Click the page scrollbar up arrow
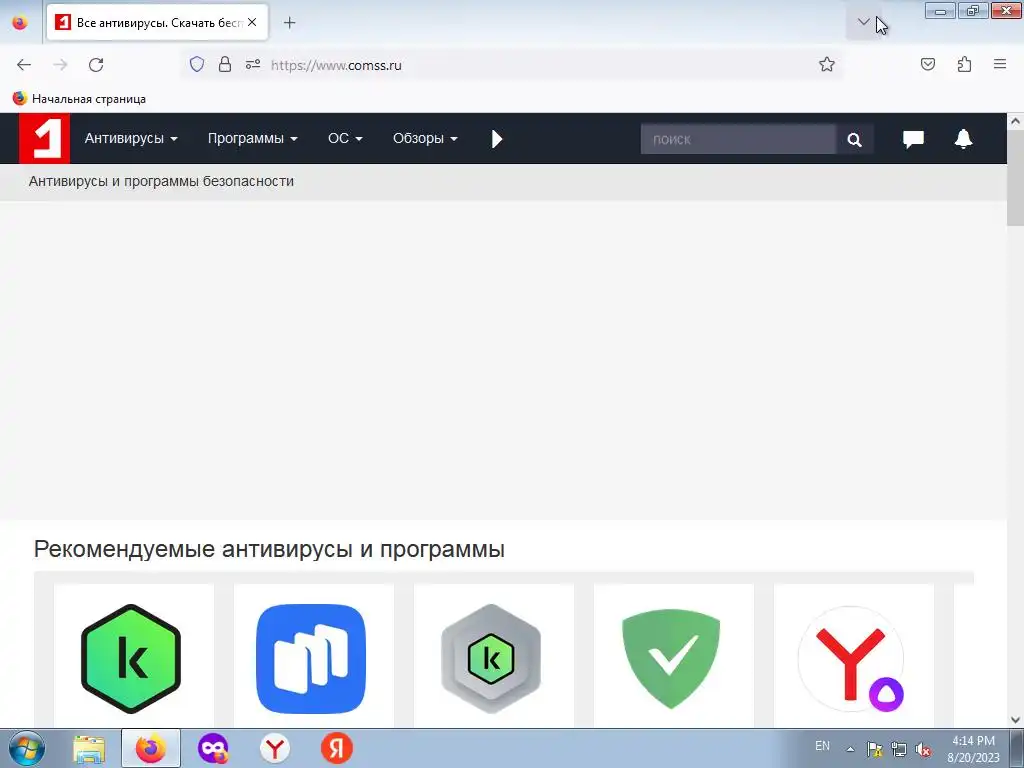 1015,121
